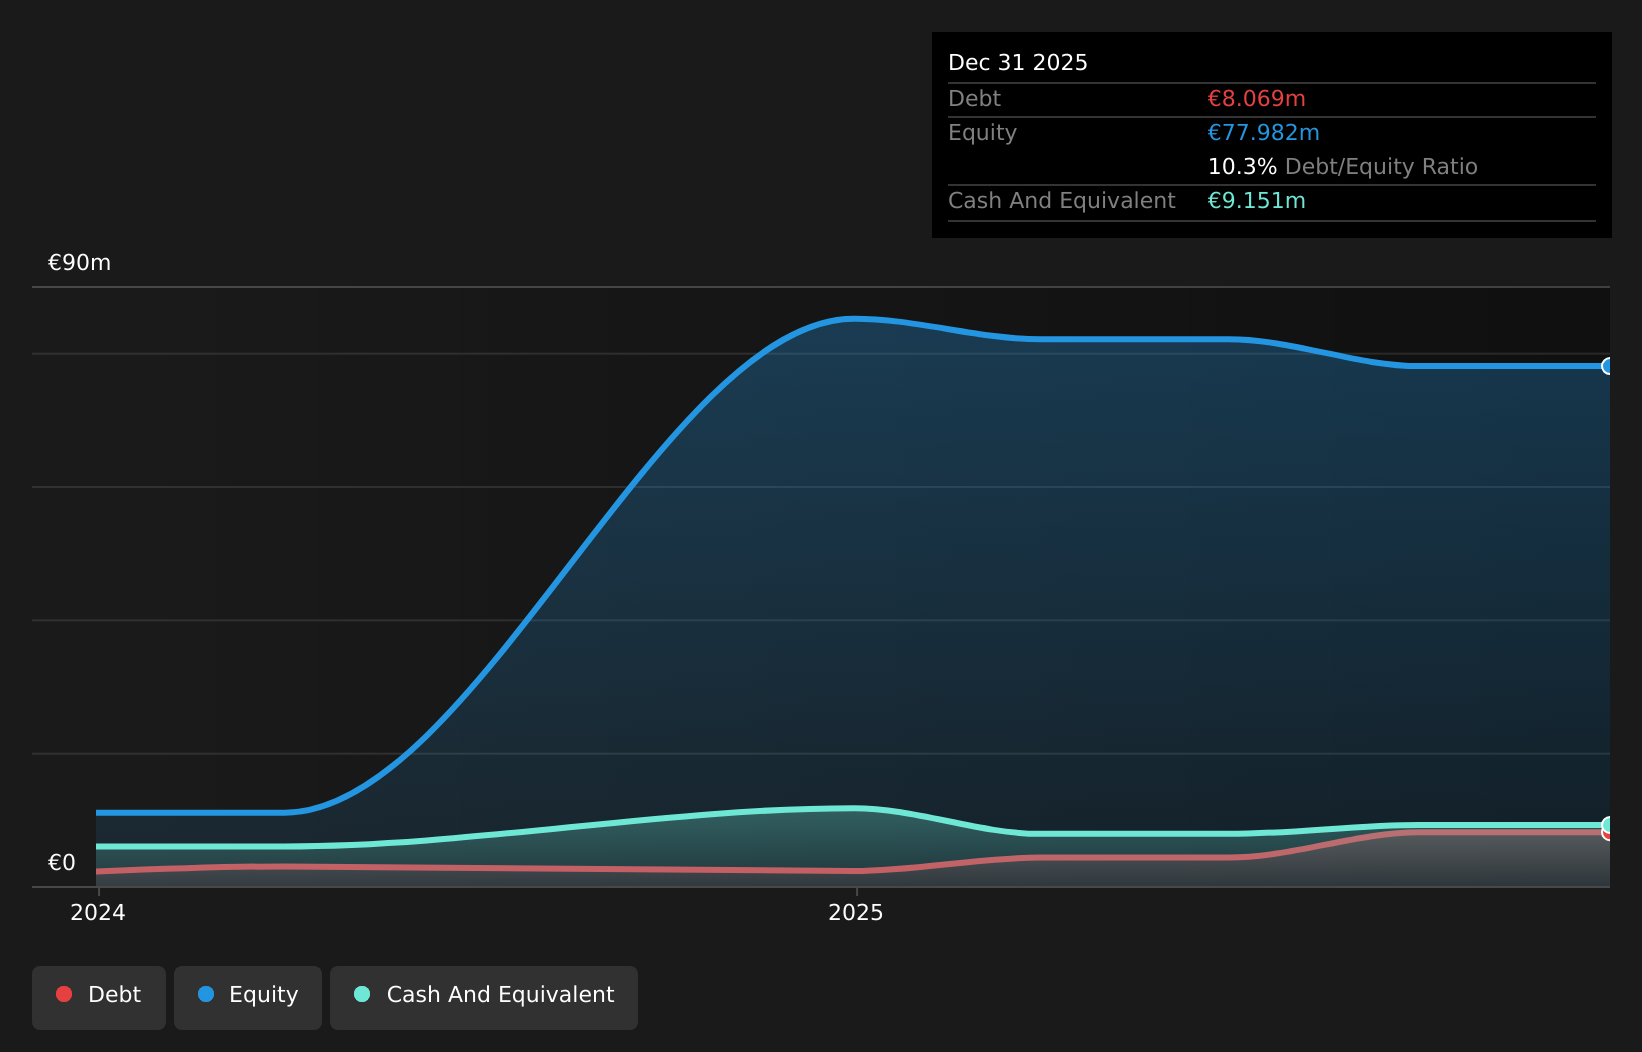Click the €9.151m Cash value

1257,201
